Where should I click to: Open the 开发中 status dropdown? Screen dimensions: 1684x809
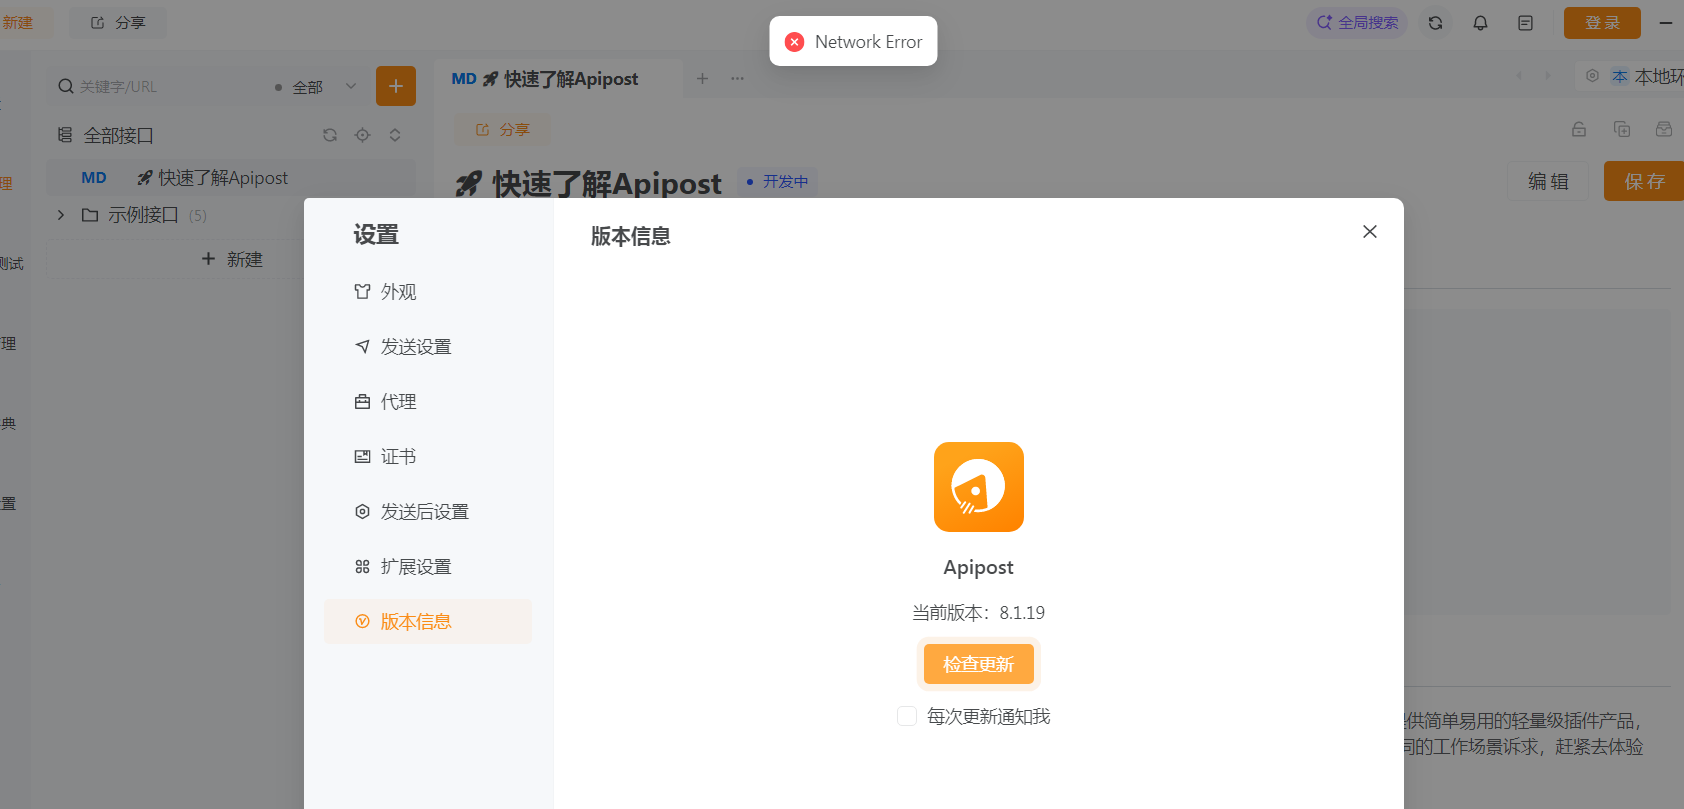pyautogui.click(x=778, y=182)
